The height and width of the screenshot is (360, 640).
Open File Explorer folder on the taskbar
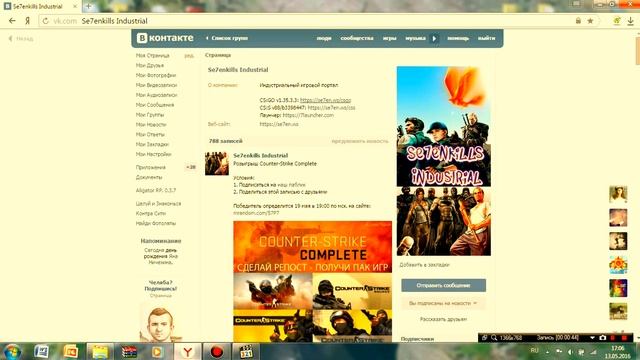pyautogui.click(x=100, y=351)
